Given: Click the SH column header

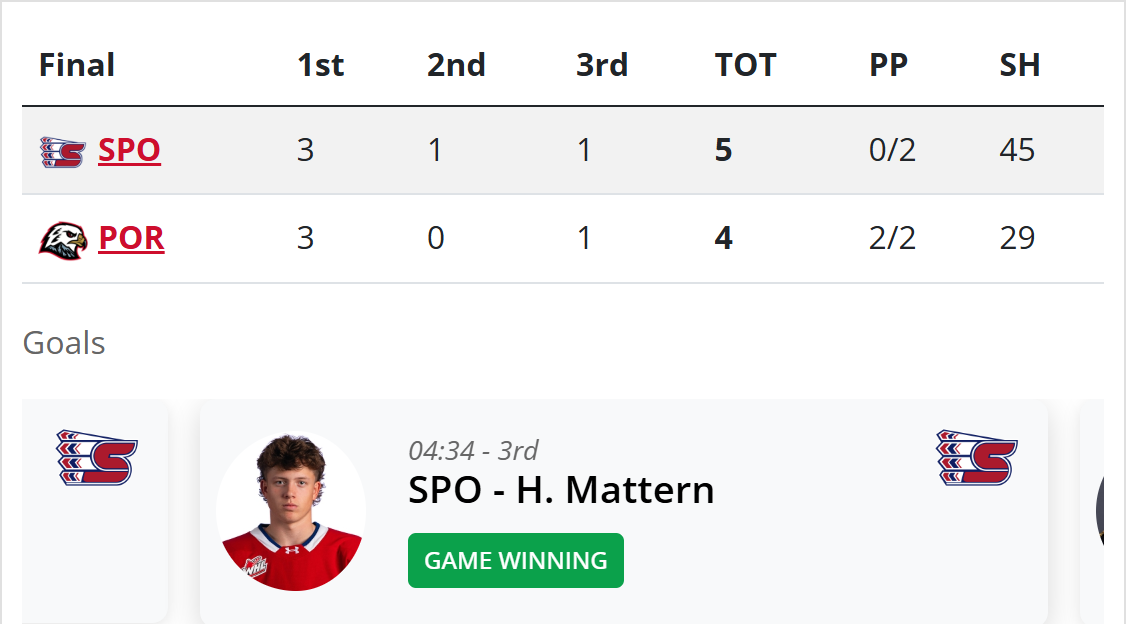Looking at the screenshot, I should point(1020,65).
